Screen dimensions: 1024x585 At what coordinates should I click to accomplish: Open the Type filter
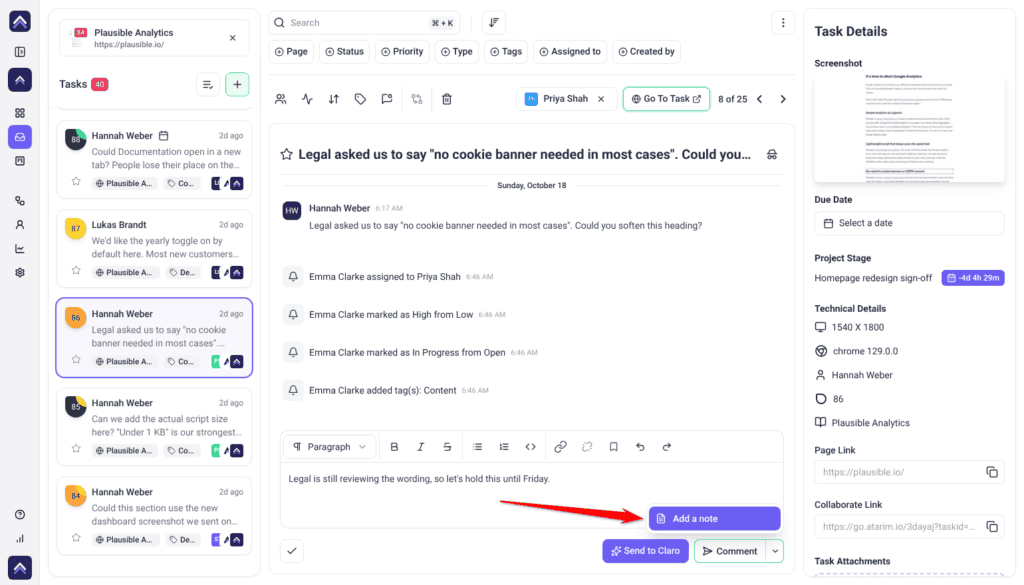pyautogui.click(x=456, y=52)
